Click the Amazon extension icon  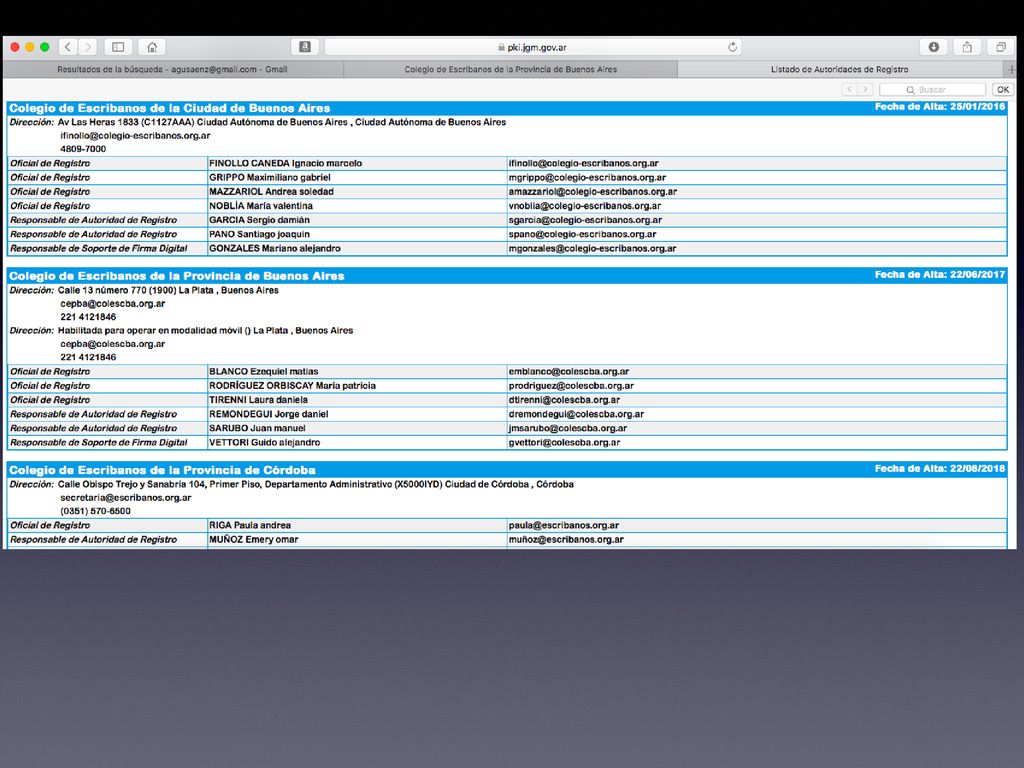tap(305, 47)
